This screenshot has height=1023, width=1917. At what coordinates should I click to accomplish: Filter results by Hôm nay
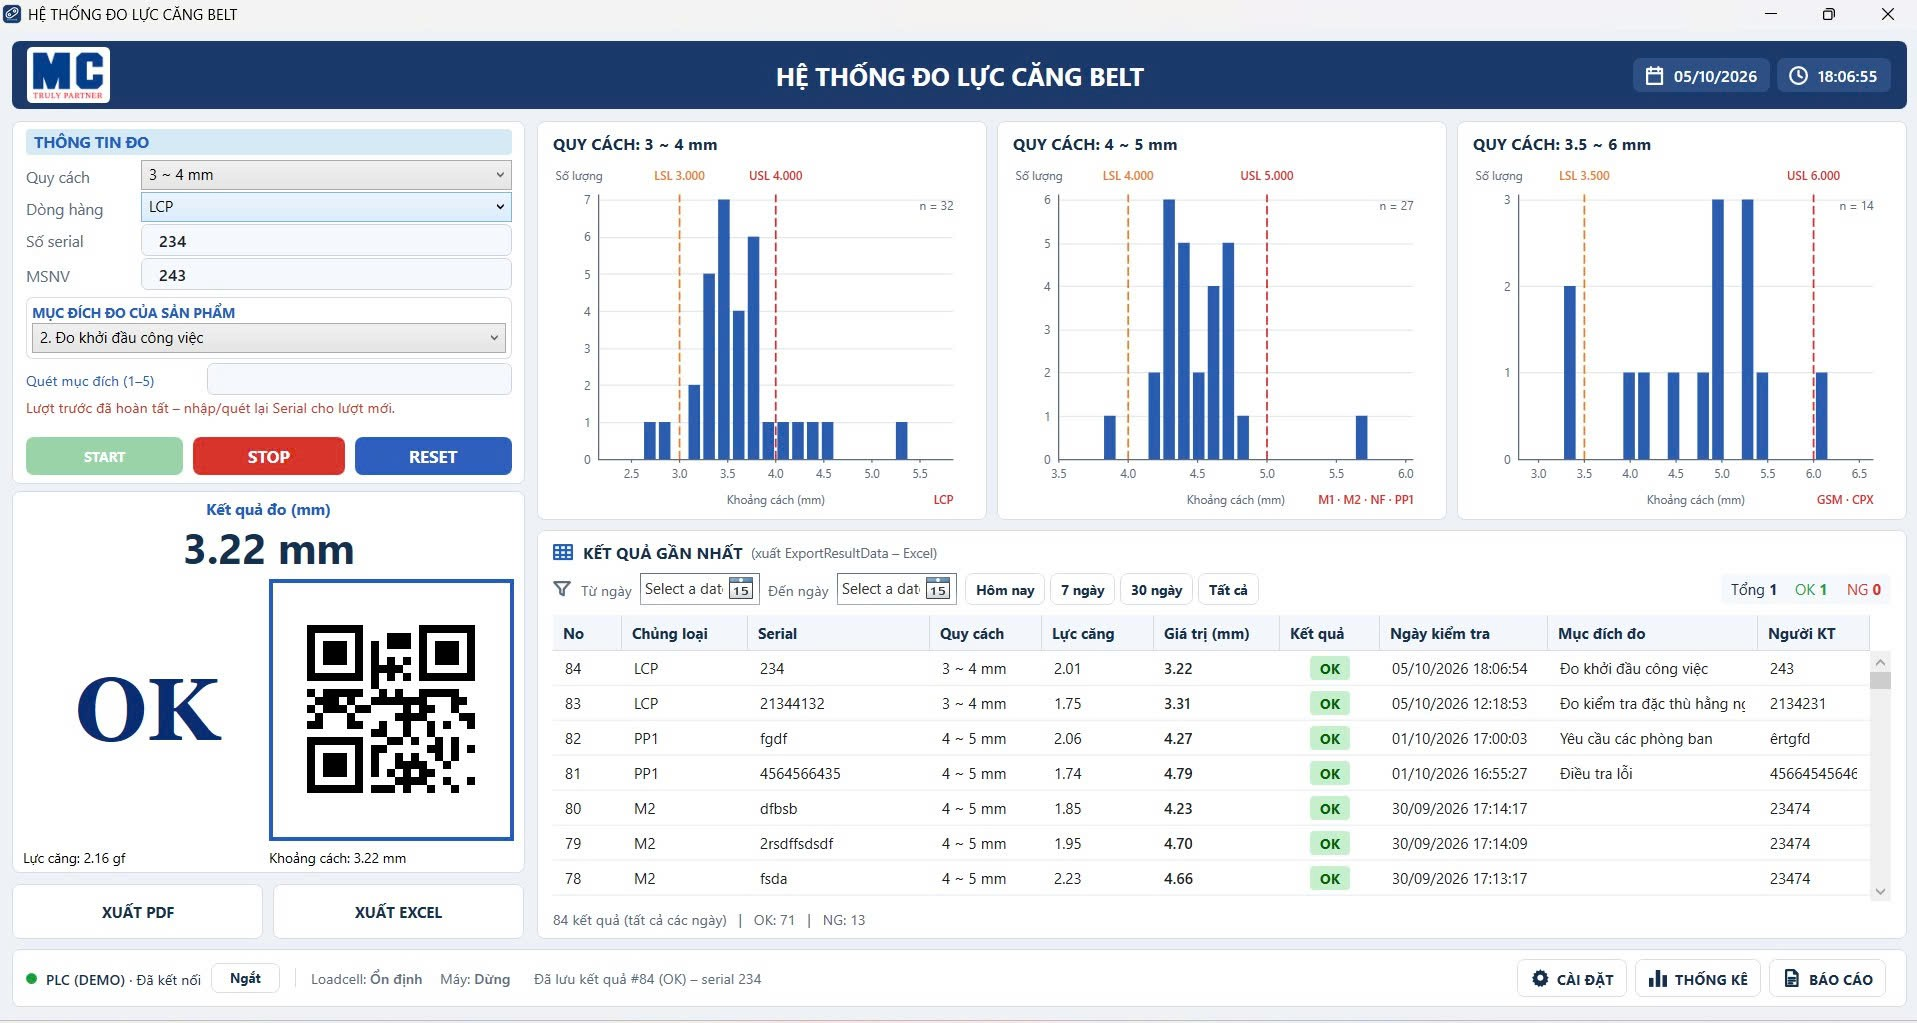[x=1005, y=590]
